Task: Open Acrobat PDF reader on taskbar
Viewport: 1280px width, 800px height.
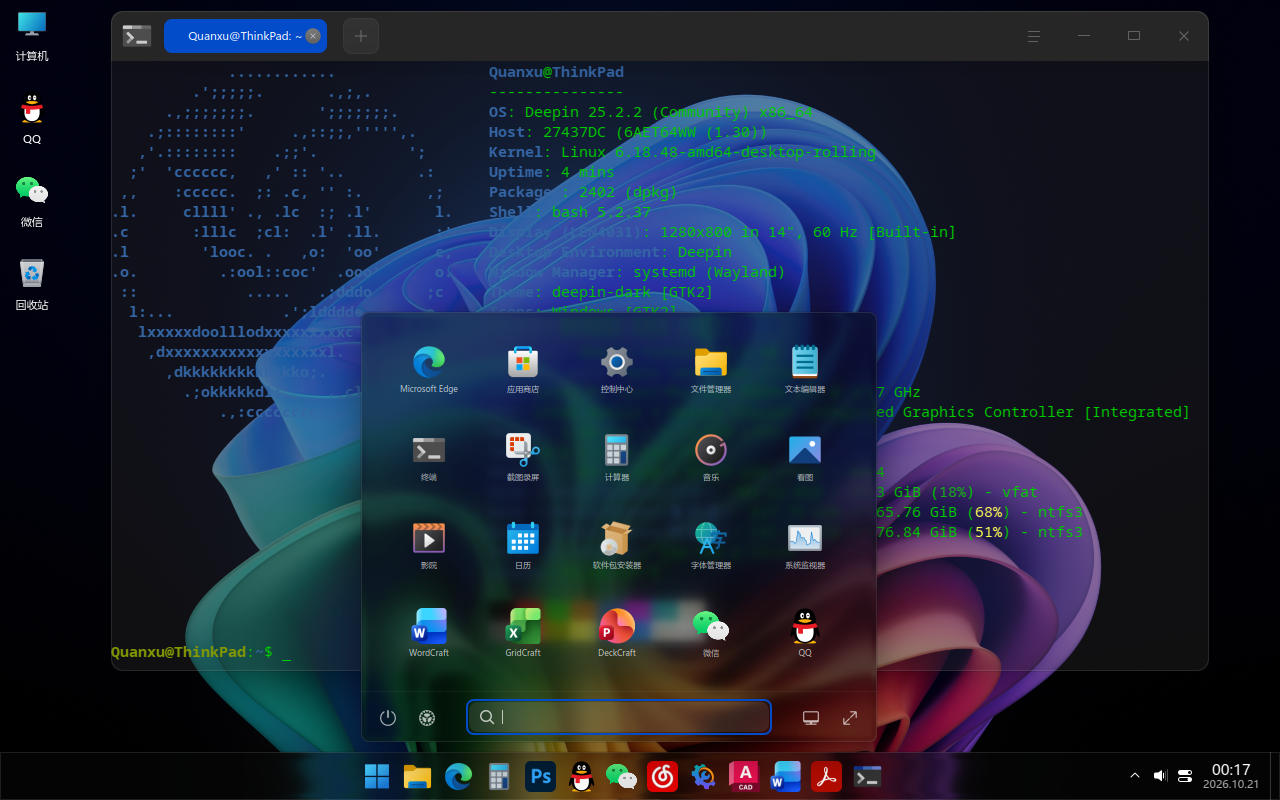Action: pyautogui.click(x=826, y=776)
